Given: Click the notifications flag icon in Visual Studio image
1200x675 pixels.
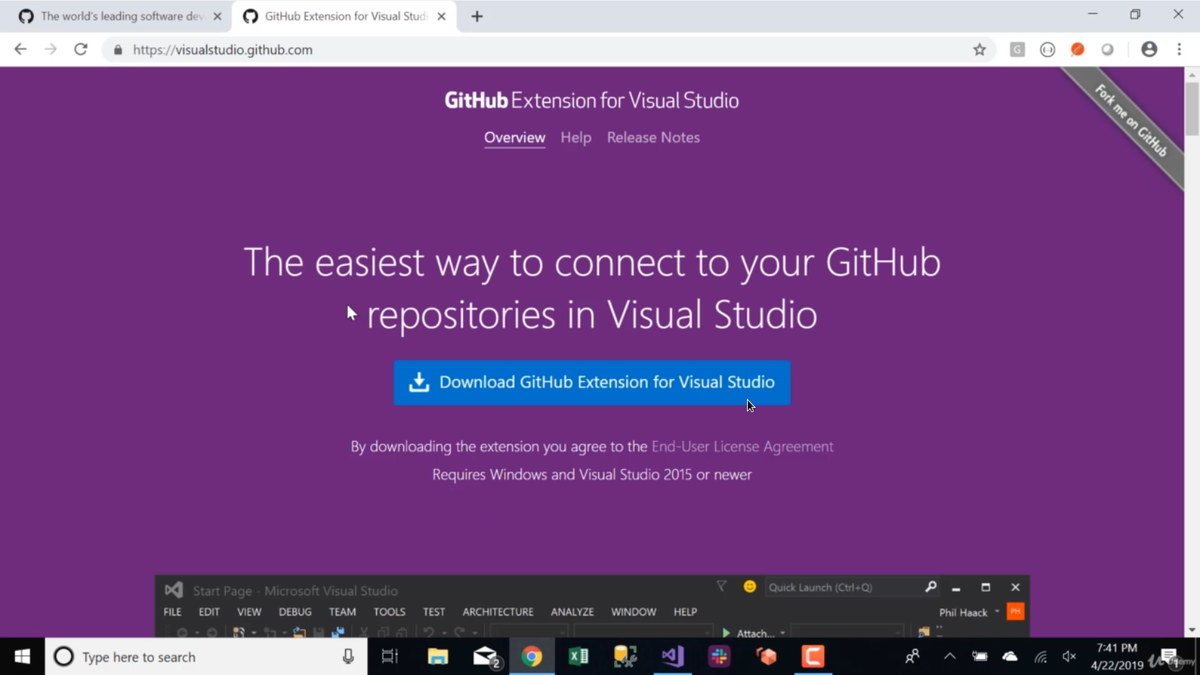Looking at the screenshot, I should click(721, 587).
